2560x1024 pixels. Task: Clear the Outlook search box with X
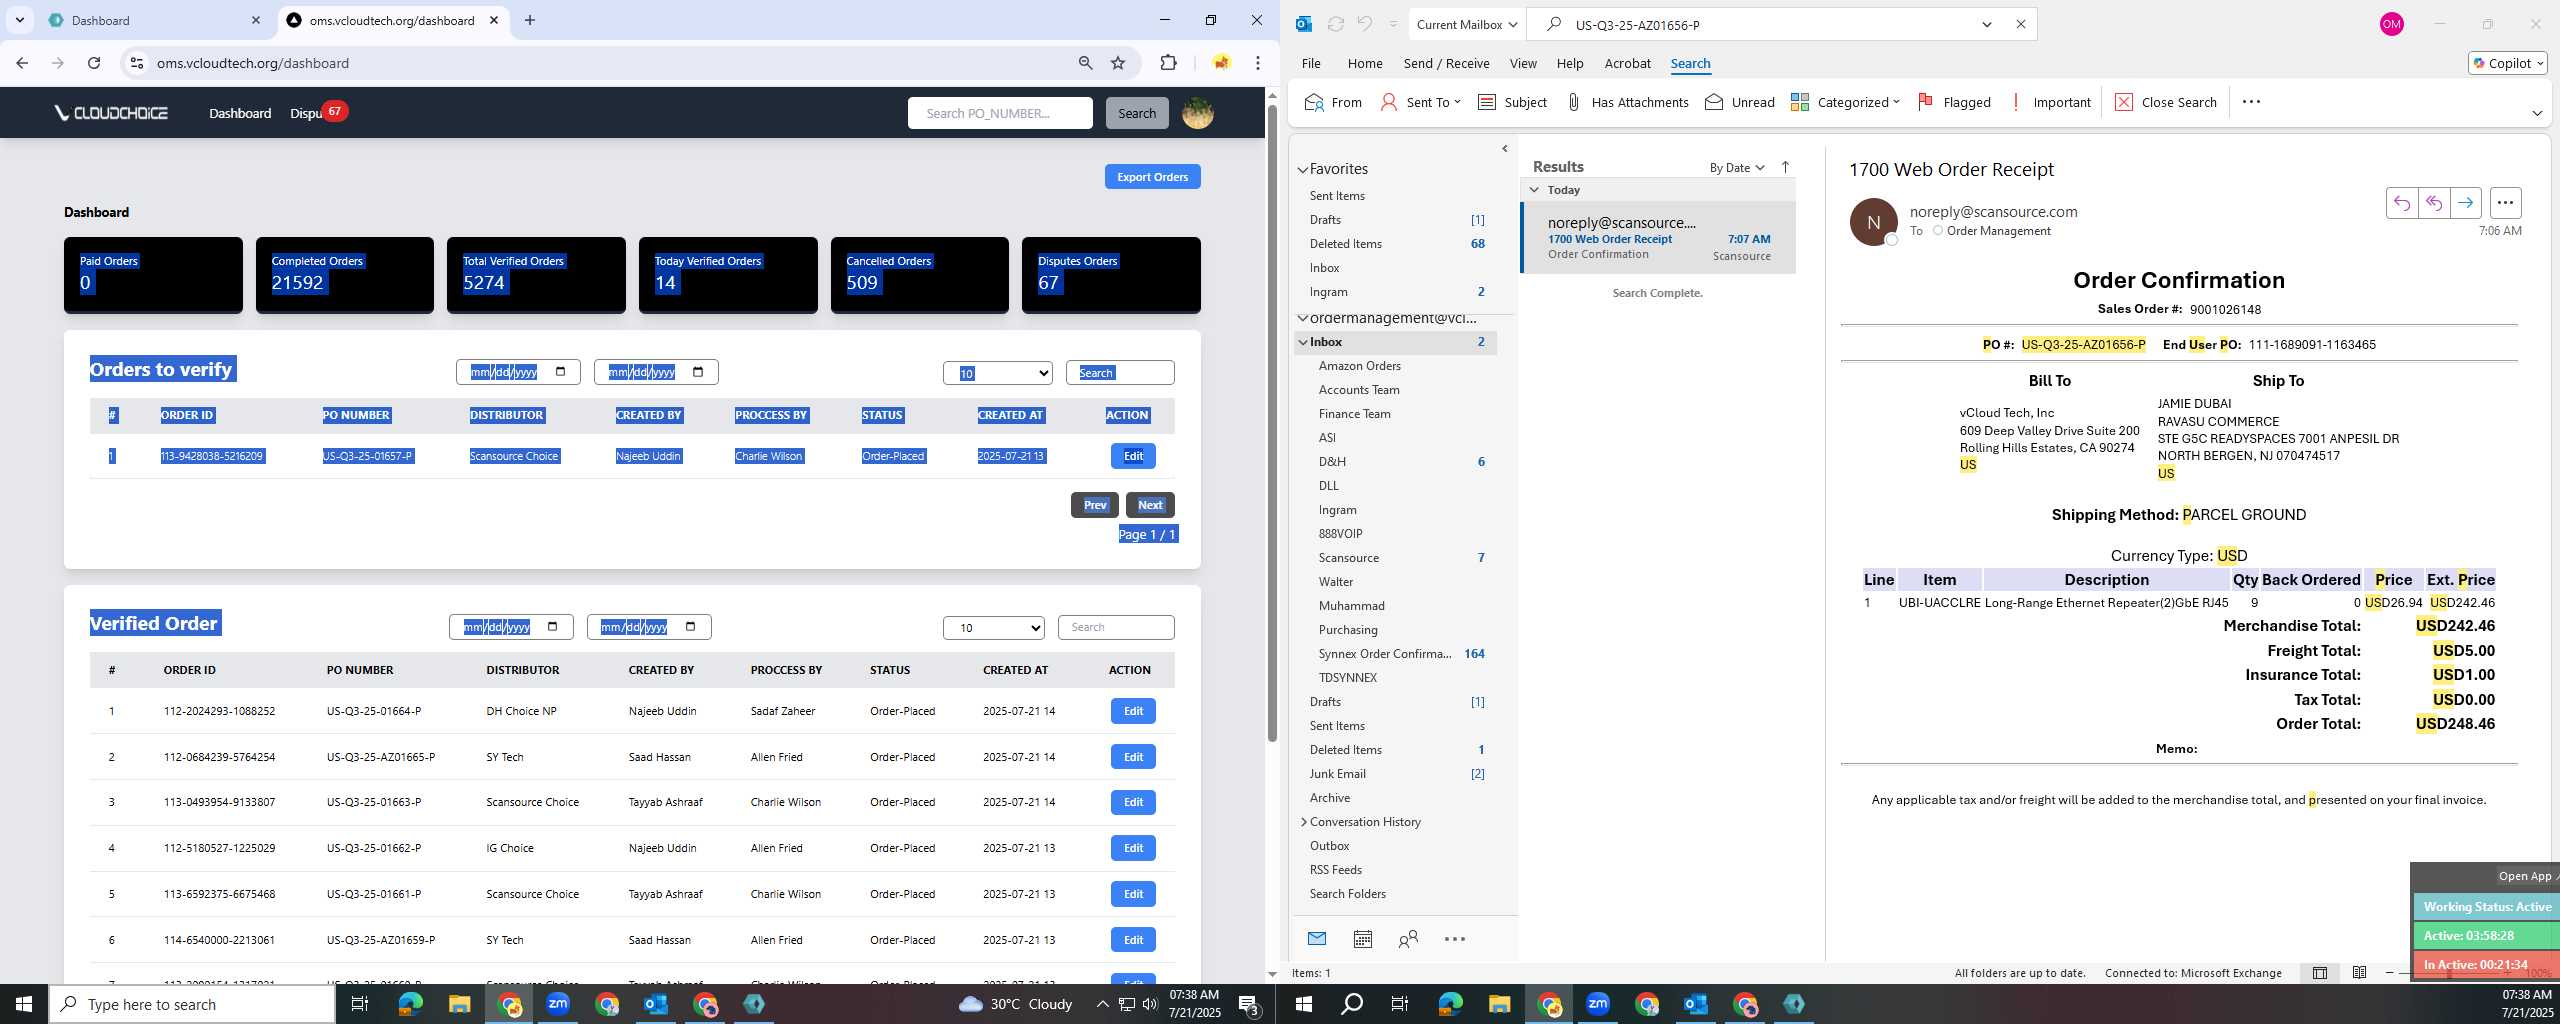[x=2020, y=24]
